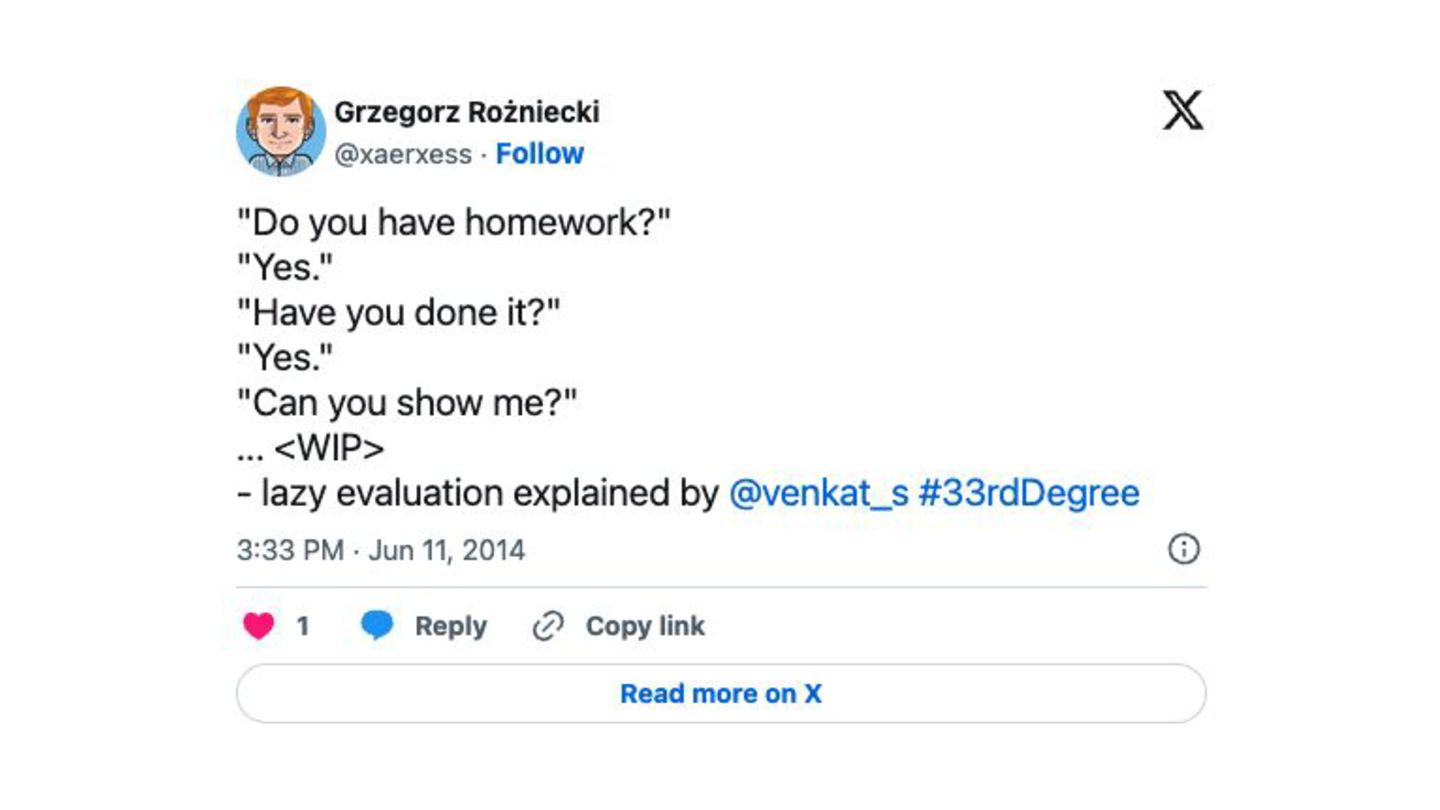
Task: Open the @venkat_s mention
Action: tap(818, 493)
